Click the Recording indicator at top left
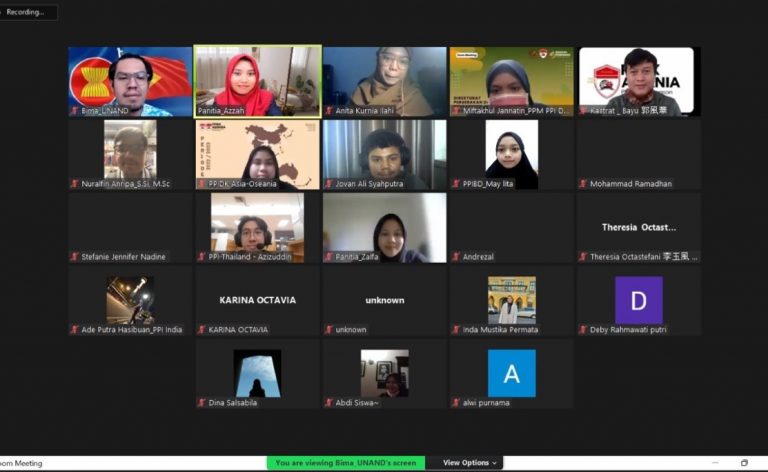768x472 pixels. 28,13
